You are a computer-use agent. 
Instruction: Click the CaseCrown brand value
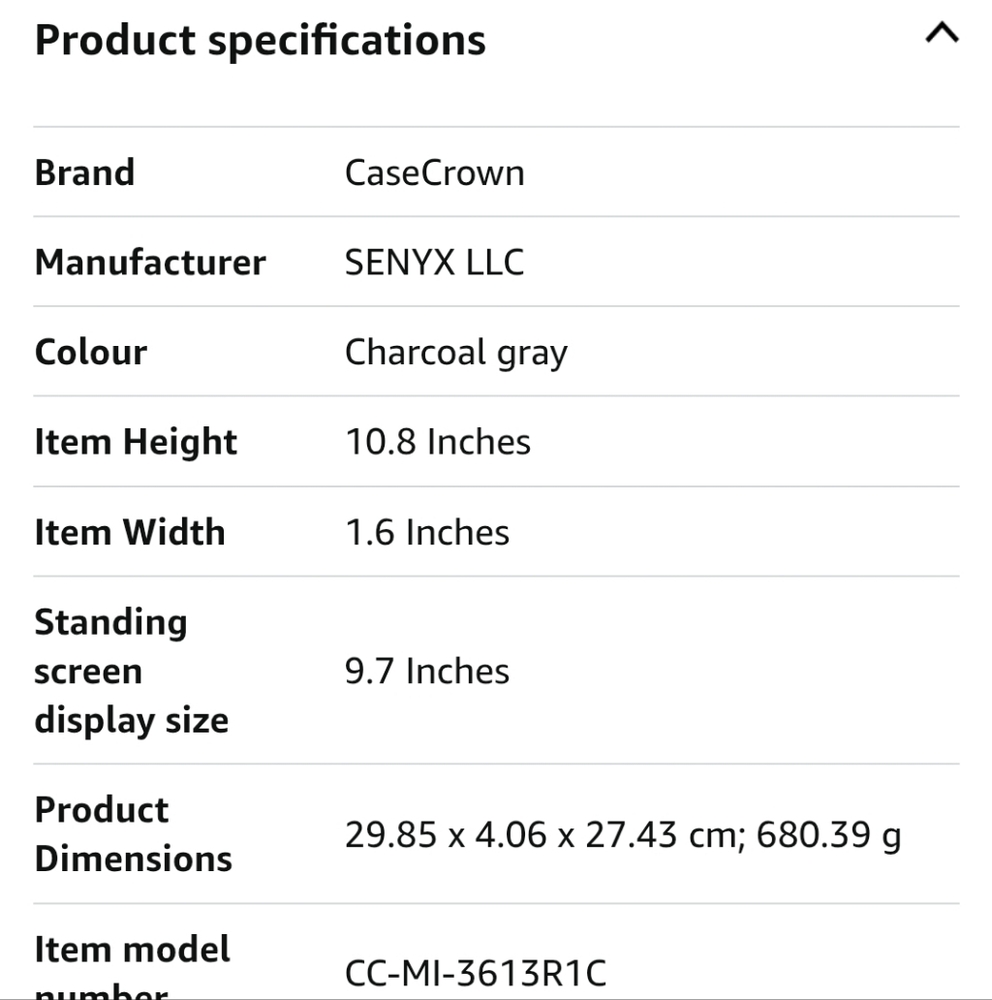pos(434,173)
